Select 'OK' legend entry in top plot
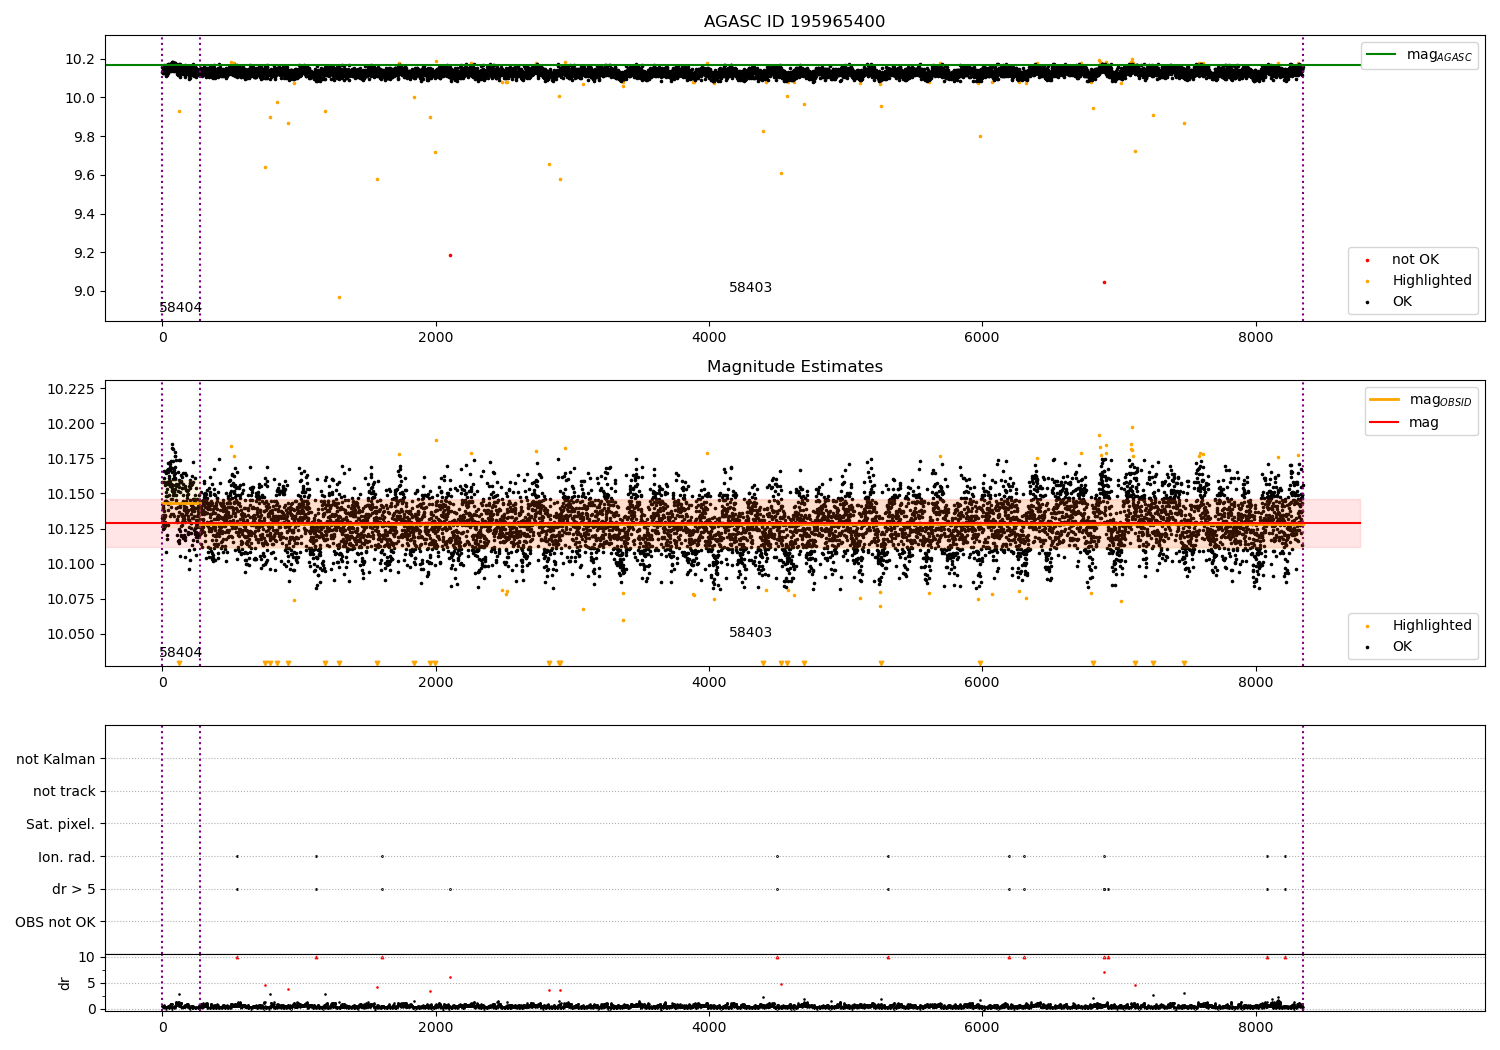Image resolution: width=1500 pixels, height=1050 pixels. [1402, 302]
